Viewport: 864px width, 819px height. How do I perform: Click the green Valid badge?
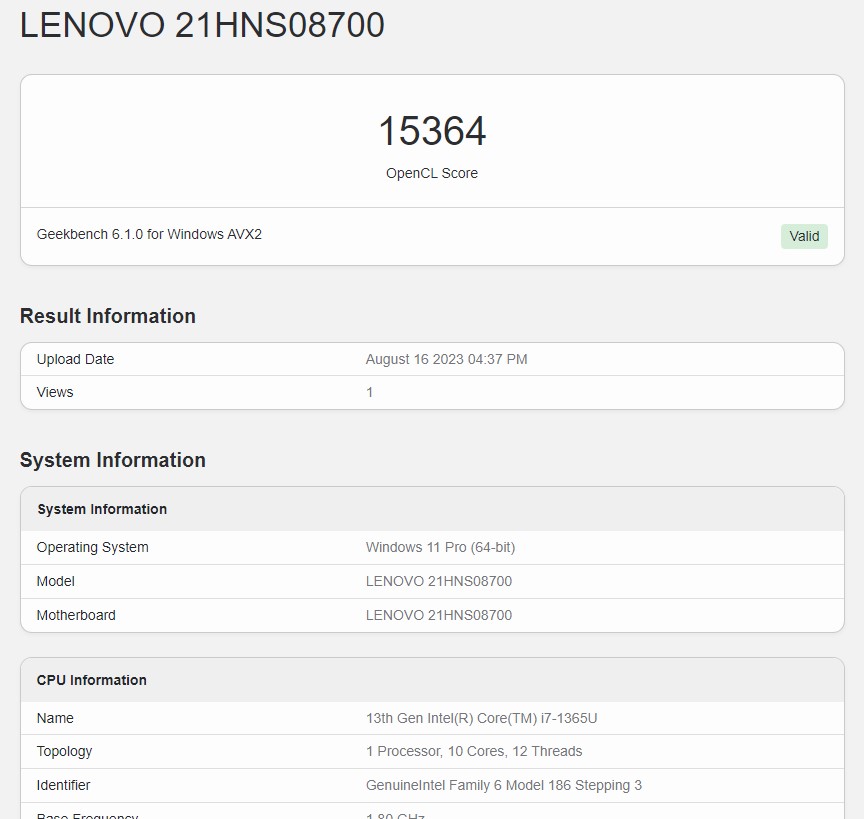pos(804,236)
